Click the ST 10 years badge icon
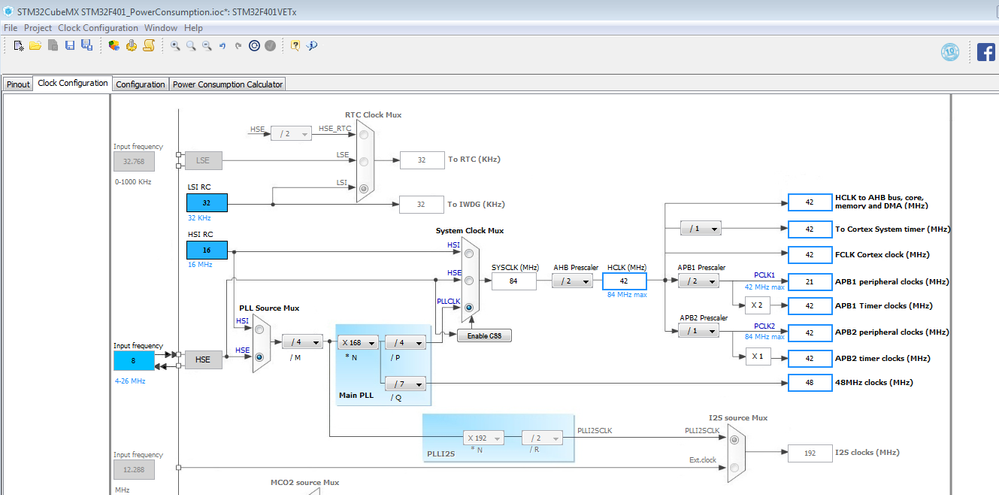999x495 pixels. pos(950,52)
